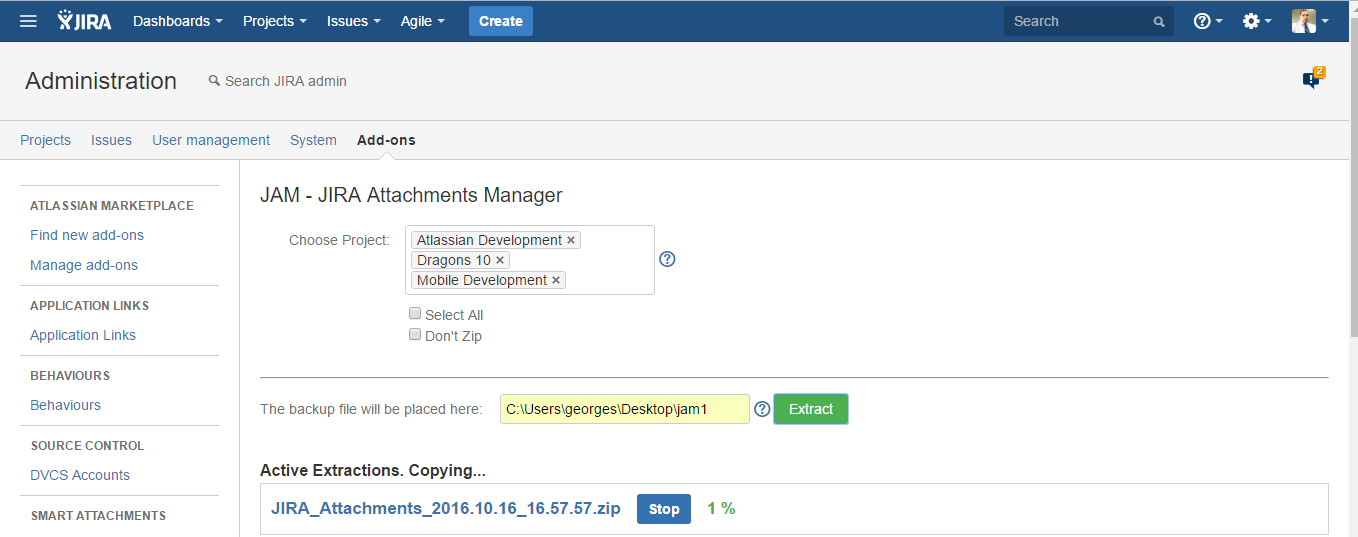Switch to the System tab
The width and height of the screenshot is (1358, 537).
(313, 140)
